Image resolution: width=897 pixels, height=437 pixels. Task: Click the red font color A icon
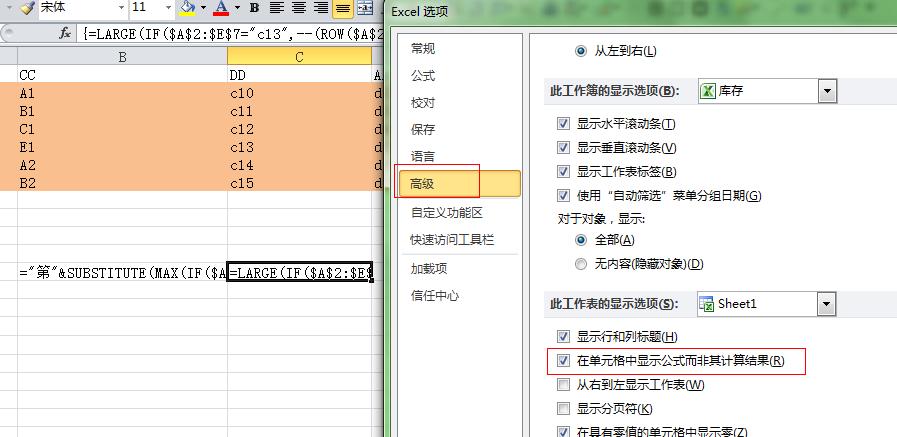221,7
